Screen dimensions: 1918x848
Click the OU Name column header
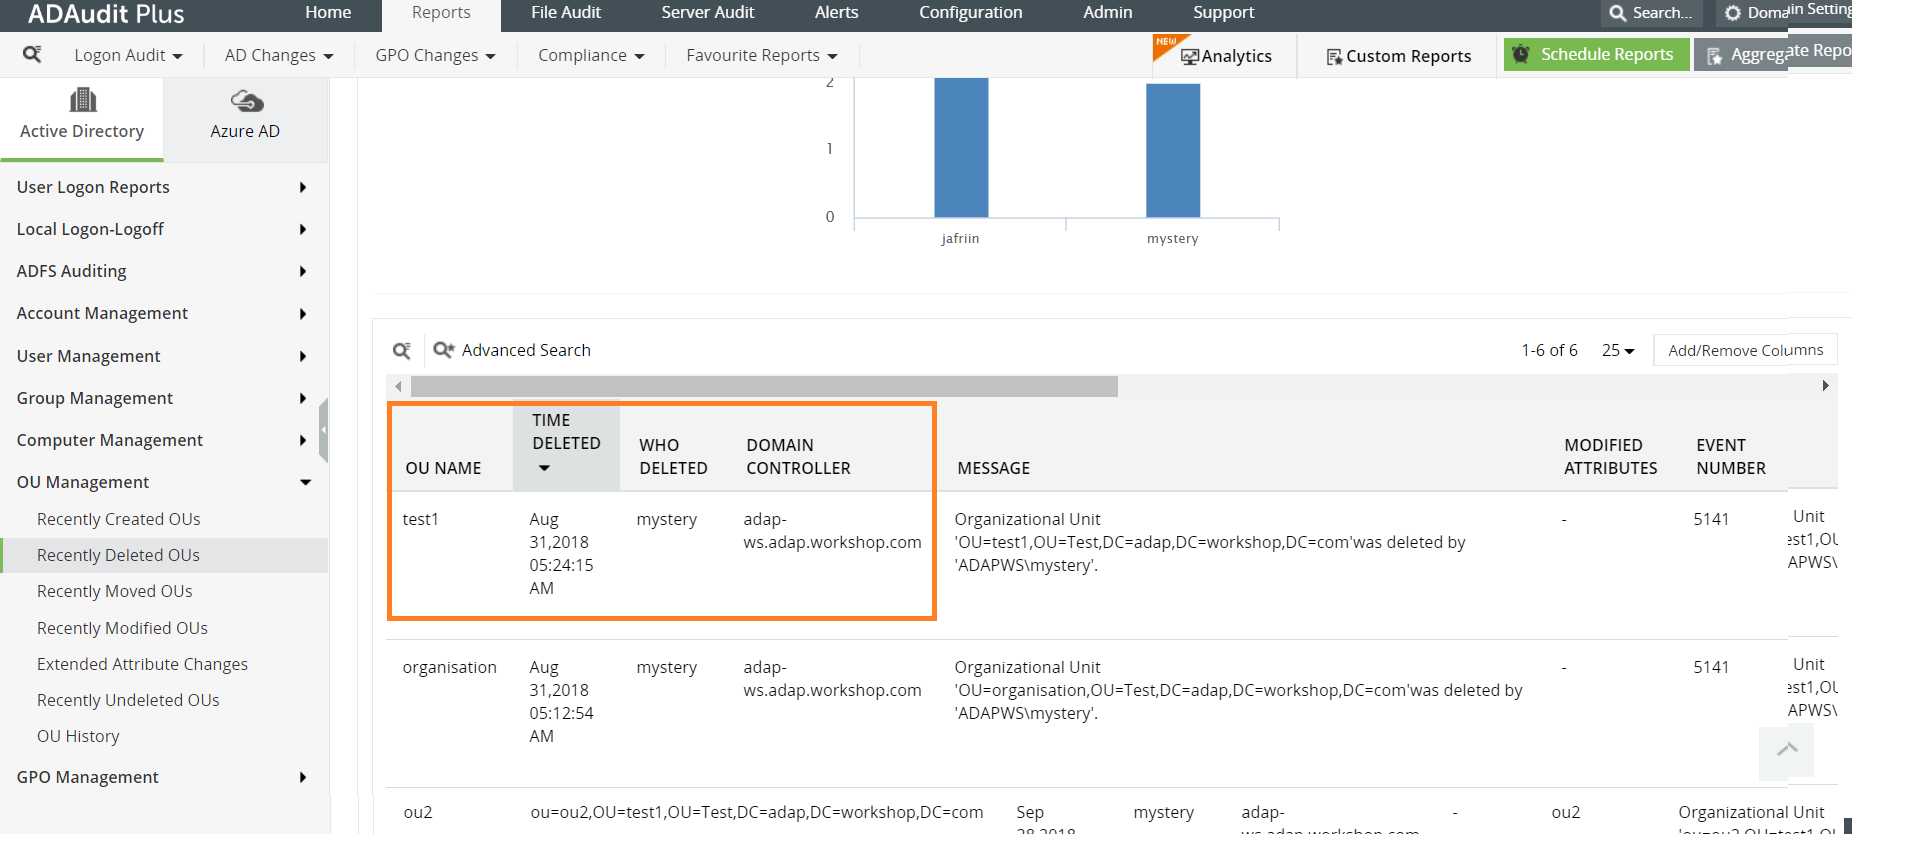[443, 468]
